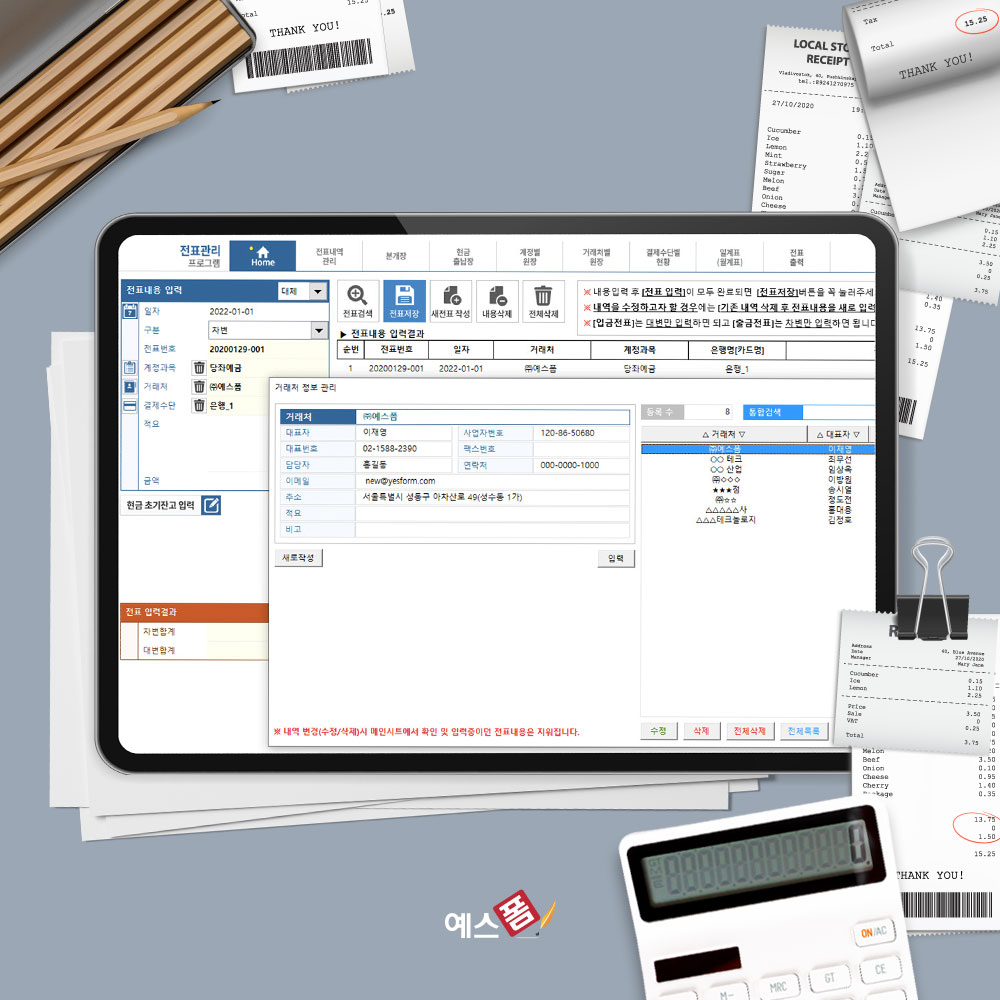The image size is (1000, 1000).
Task: Clear ㈜예스폼 with the 거래처 trash icon
Action: (199, 386)
